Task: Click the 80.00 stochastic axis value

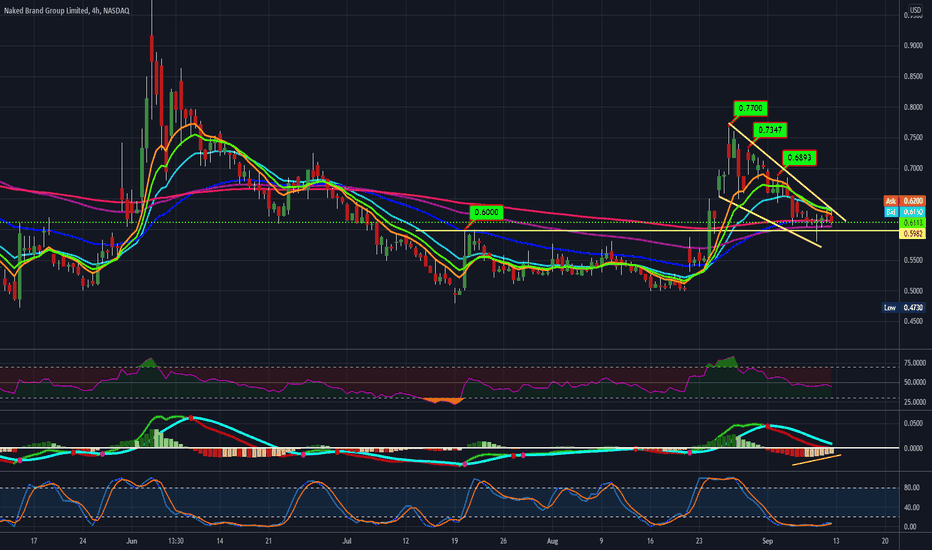Action: 912,488
